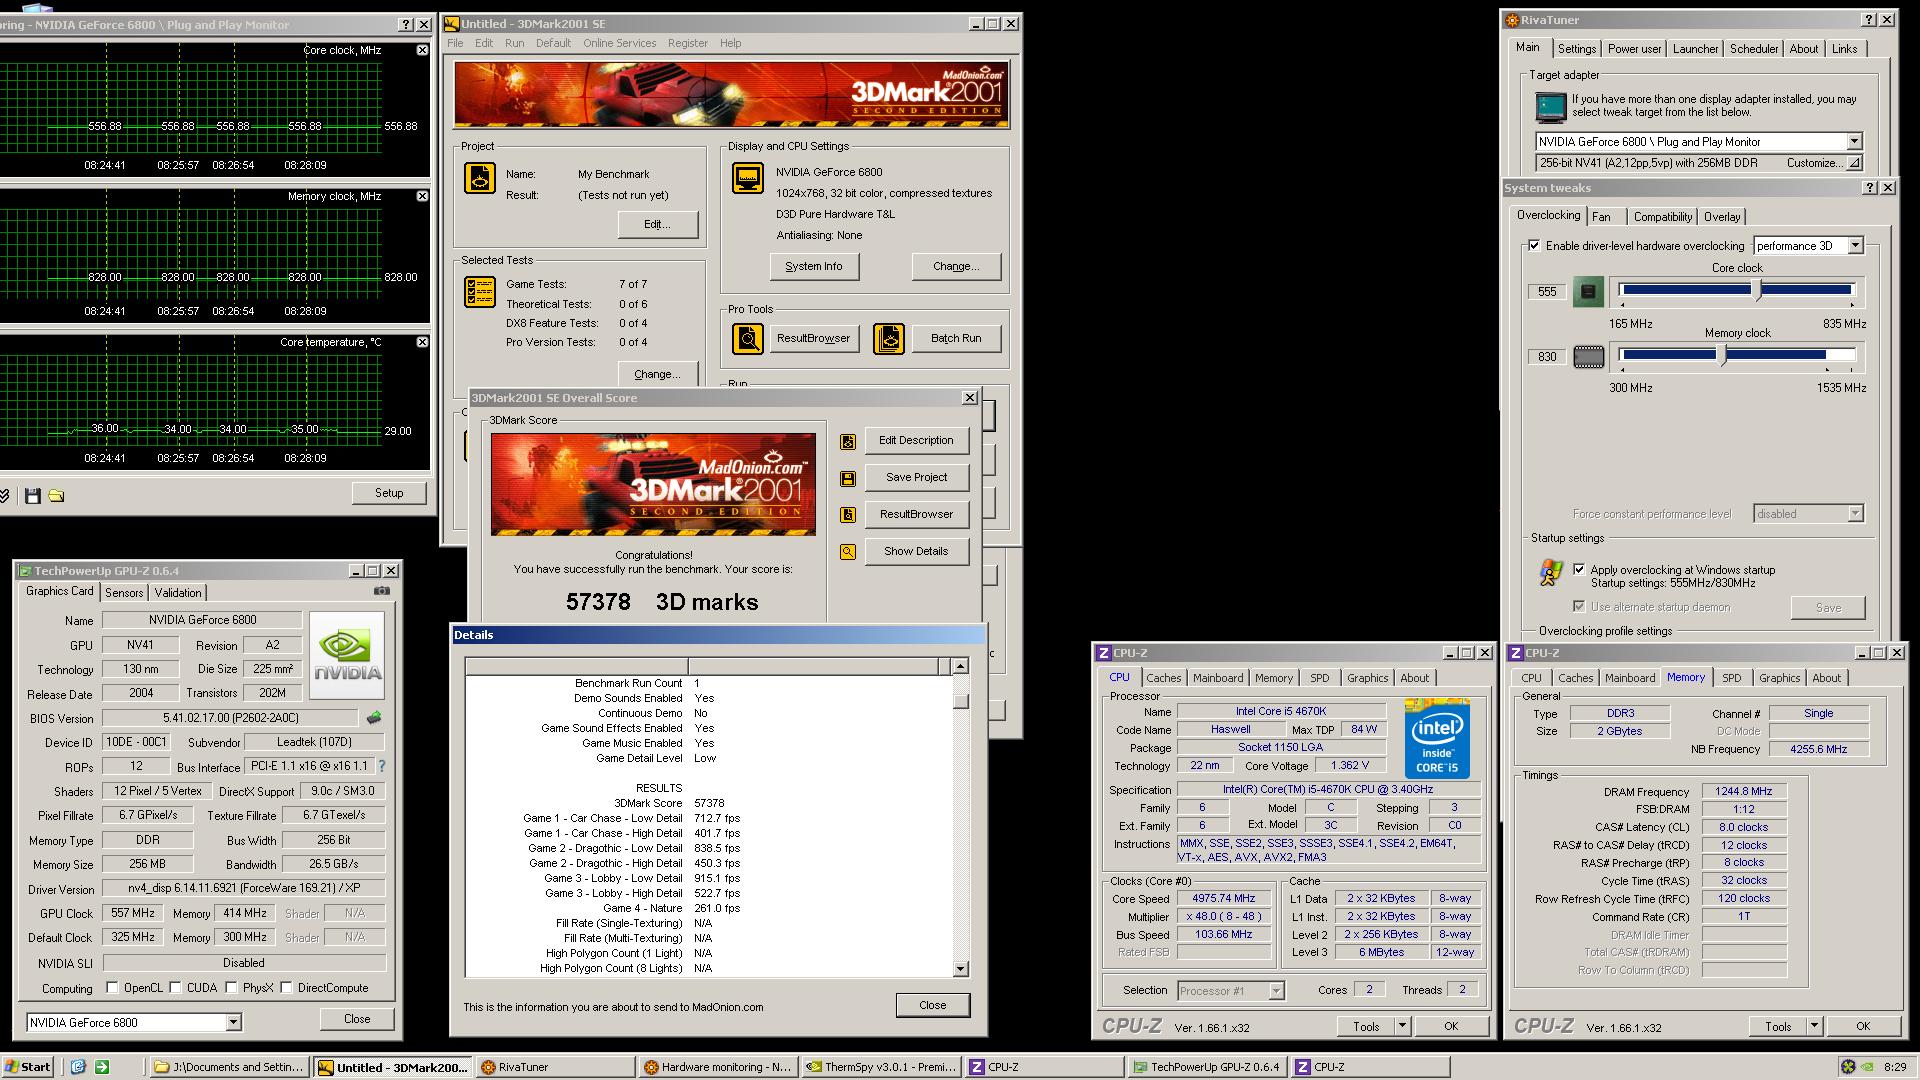Click the icon beside ResultBrowser in score window
Viewport: 1920px width, 1080px height.
pos(848,515)
